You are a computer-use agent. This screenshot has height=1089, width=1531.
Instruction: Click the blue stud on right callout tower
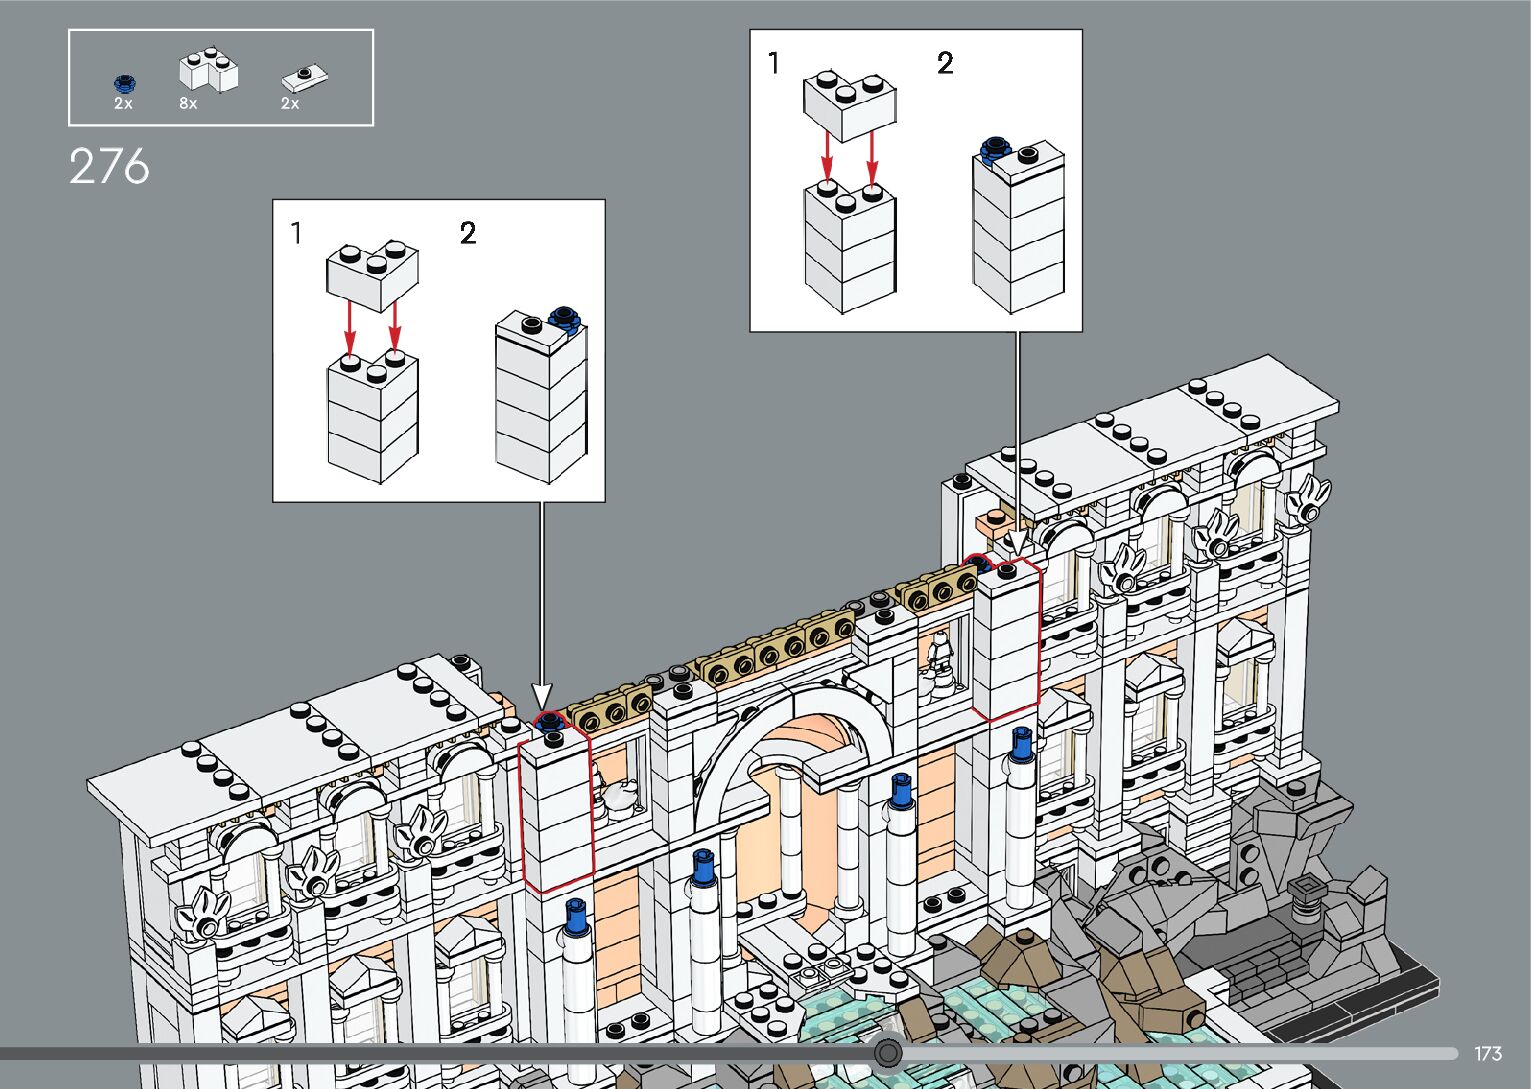[x=994, y=149]
